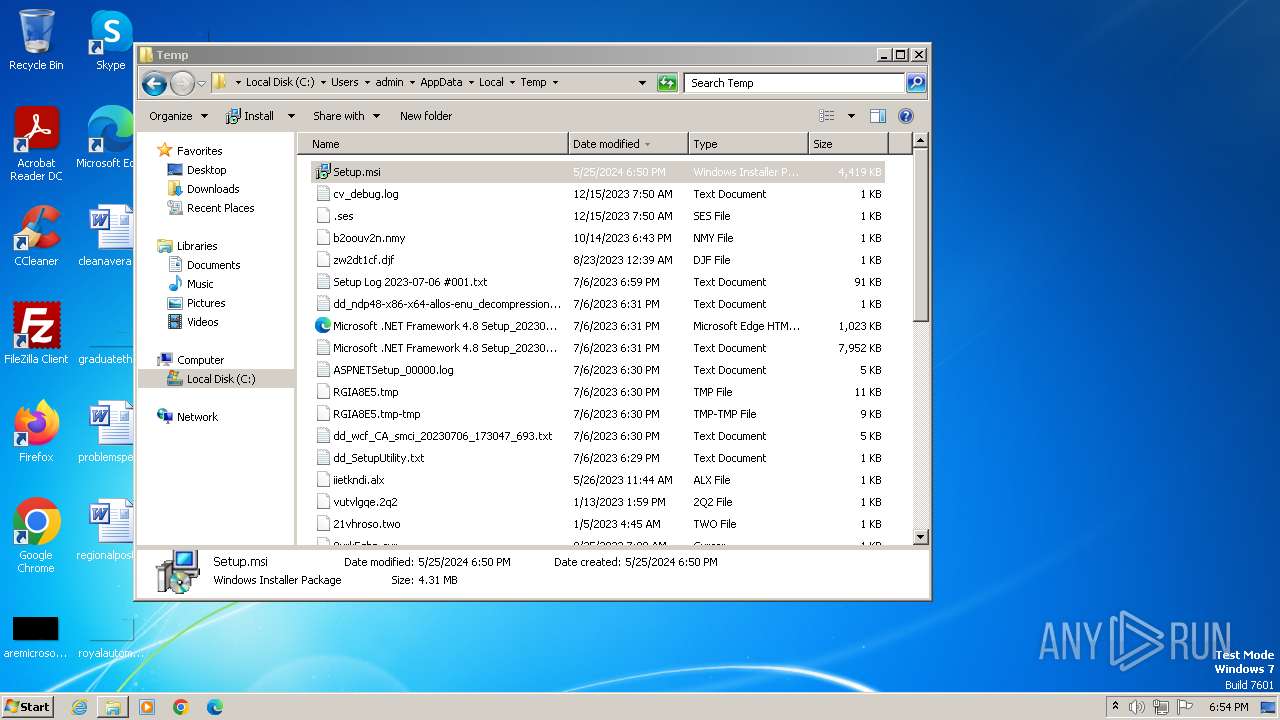Open the Organize dropdown menu

pos(178,116)
